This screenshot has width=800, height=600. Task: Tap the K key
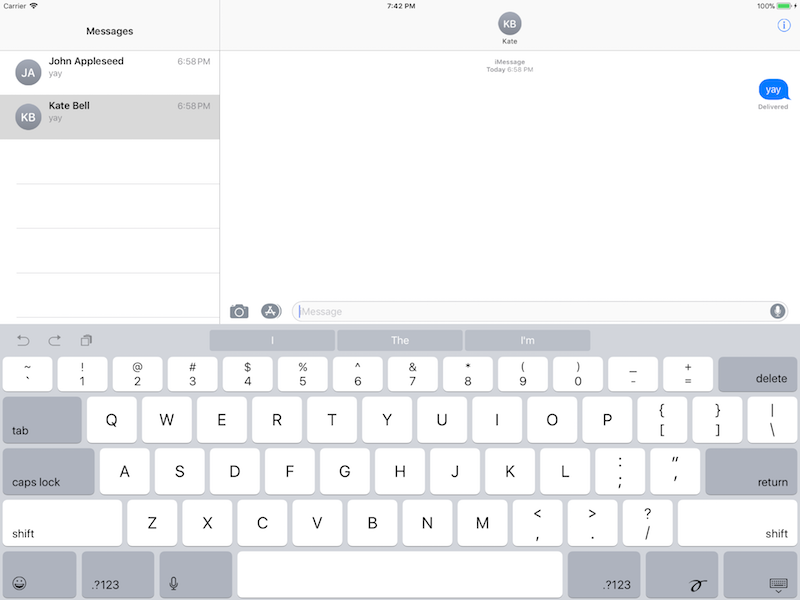pos(510,471)
